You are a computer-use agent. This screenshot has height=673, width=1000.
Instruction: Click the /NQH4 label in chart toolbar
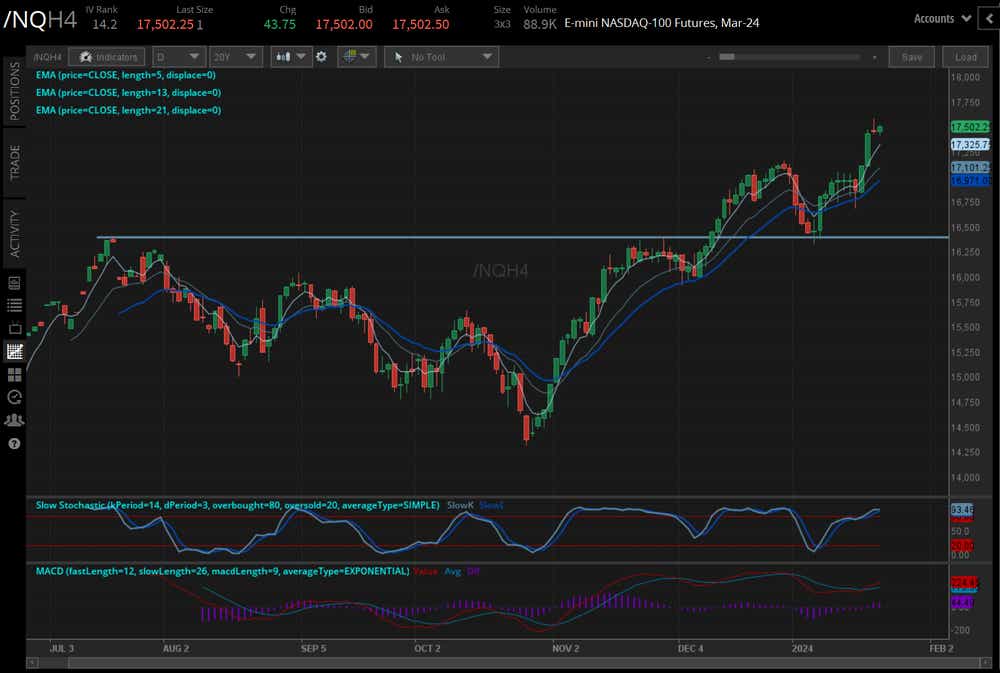pos(47,57)
